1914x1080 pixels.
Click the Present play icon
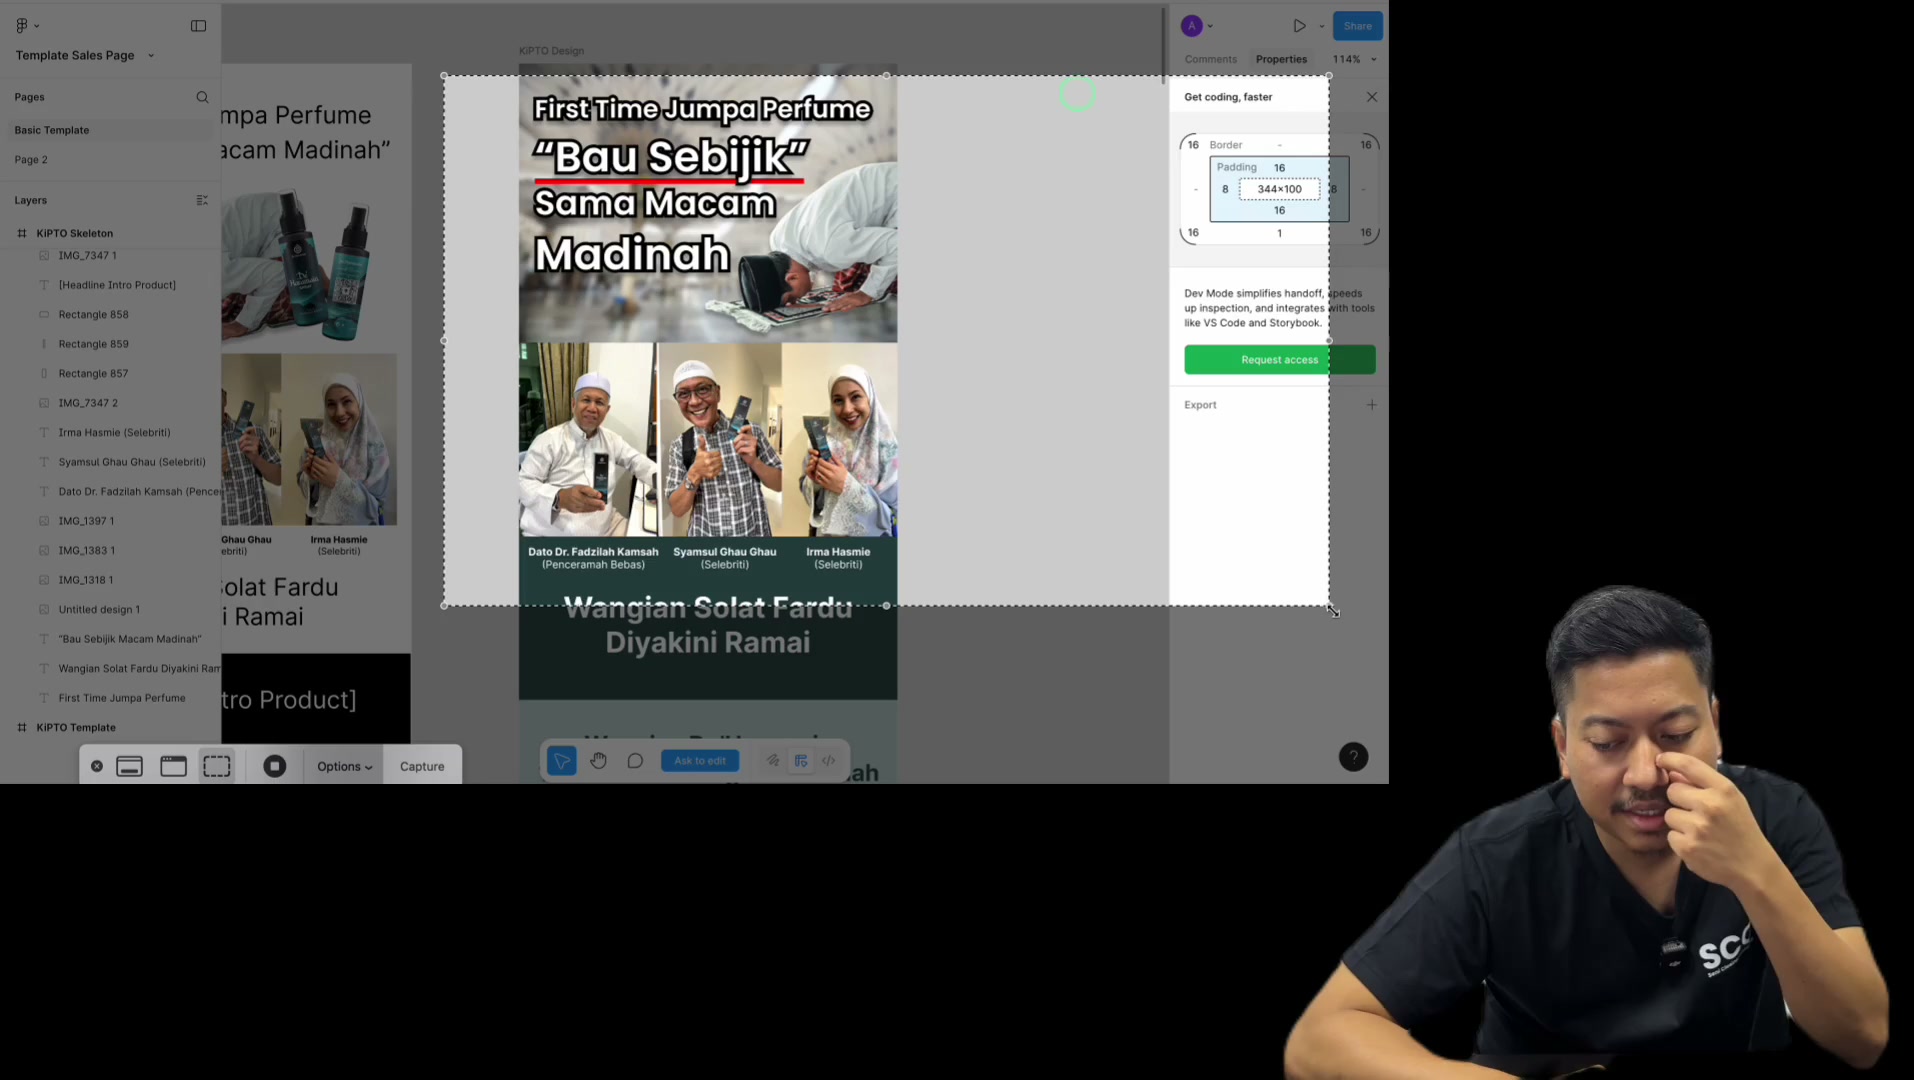(1299, 26)
